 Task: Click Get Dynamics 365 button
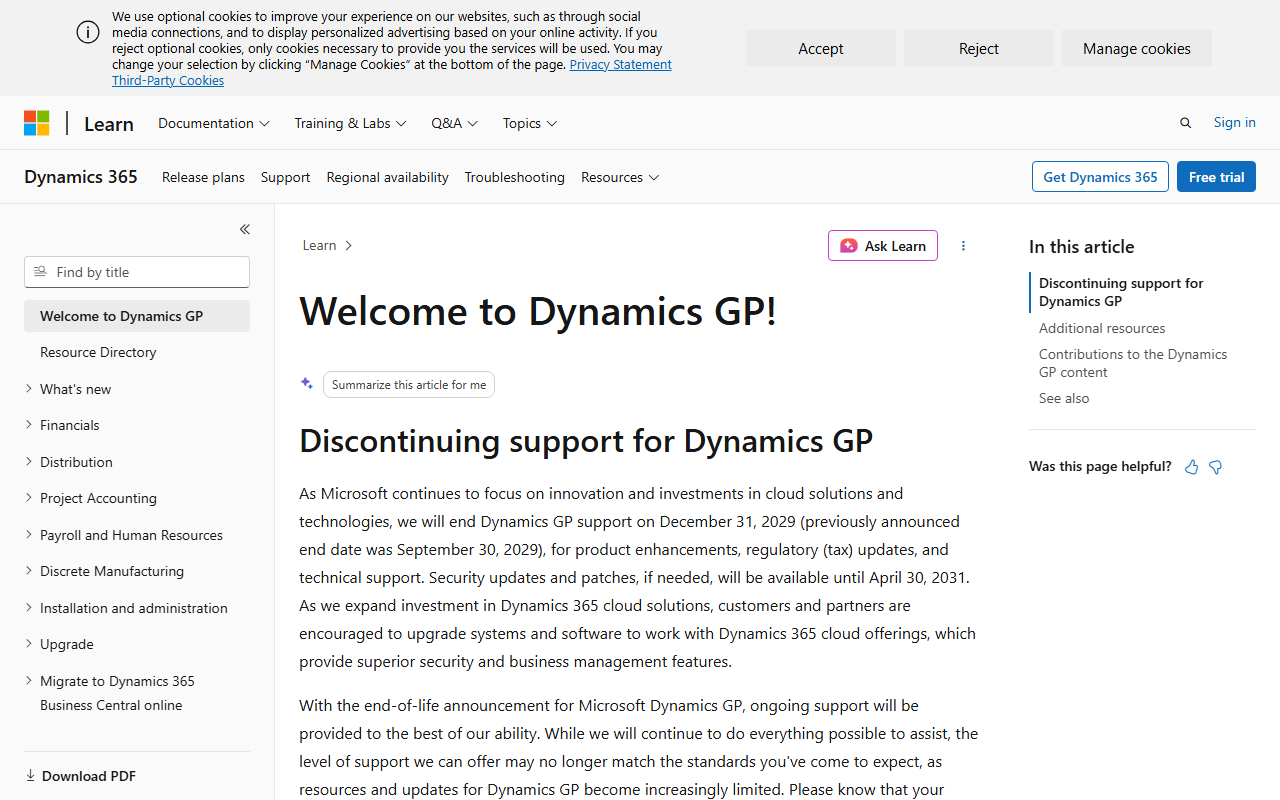coord(1100,177)
